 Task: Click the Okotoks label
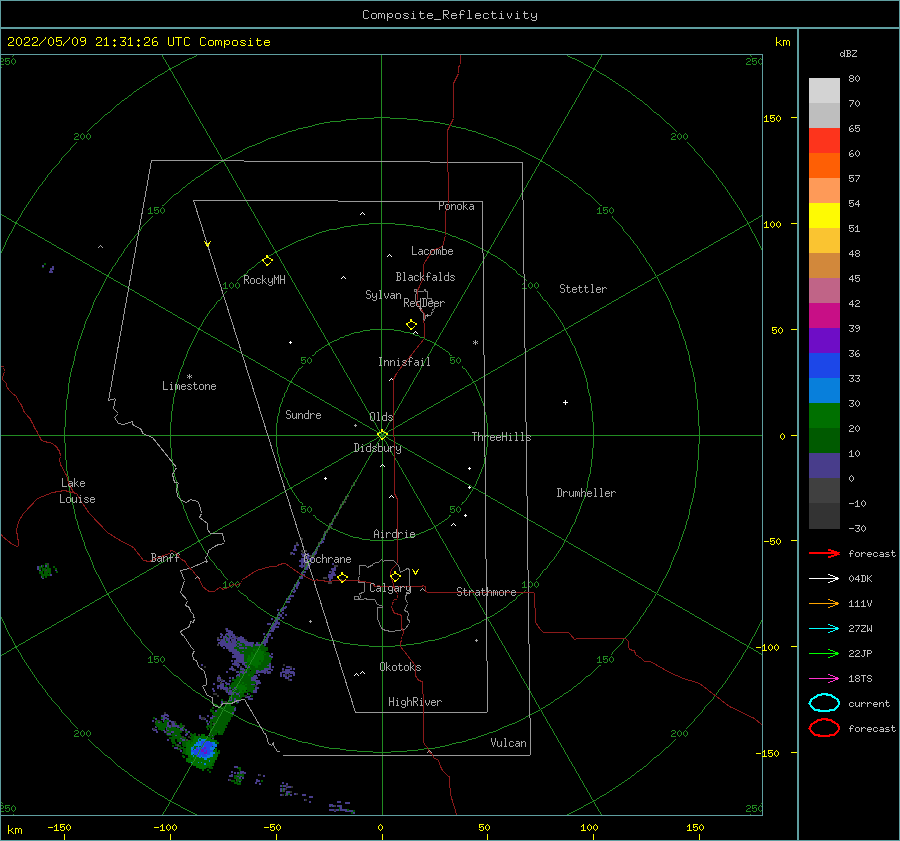(400, 667)
